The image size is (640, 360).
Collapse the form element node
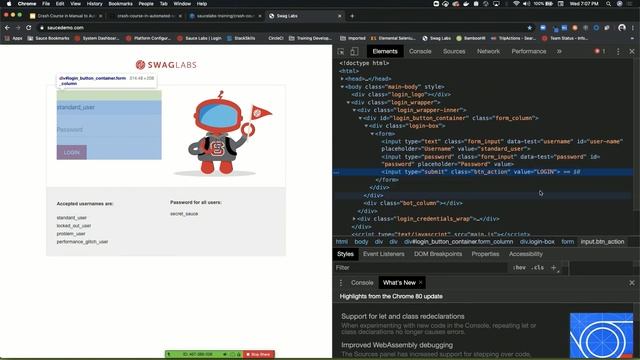coord(372,134)
